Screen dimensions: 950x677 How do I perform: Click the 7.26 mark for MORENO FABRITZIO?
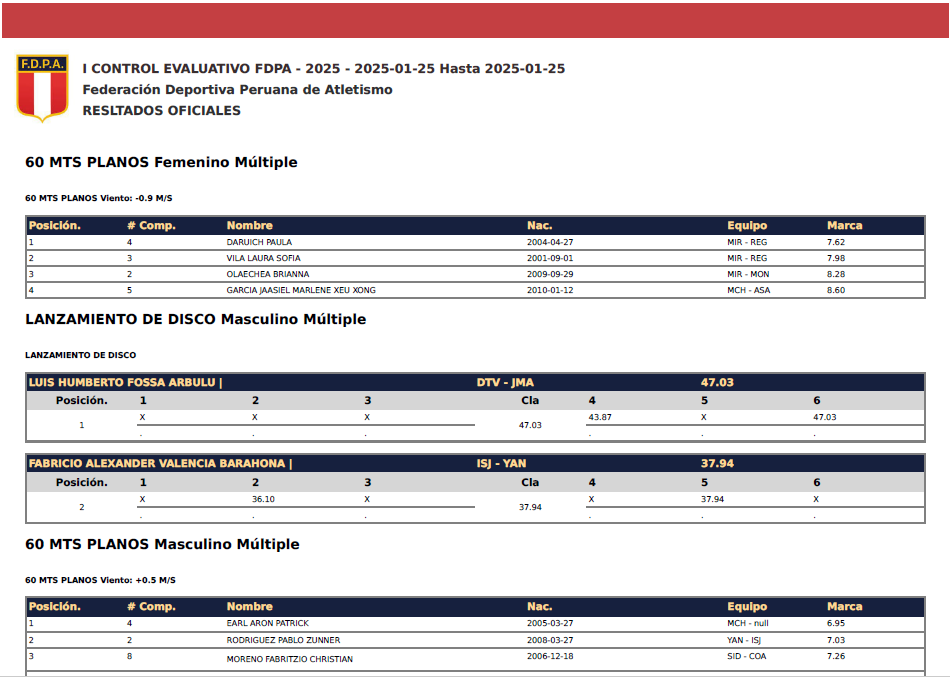836,657
